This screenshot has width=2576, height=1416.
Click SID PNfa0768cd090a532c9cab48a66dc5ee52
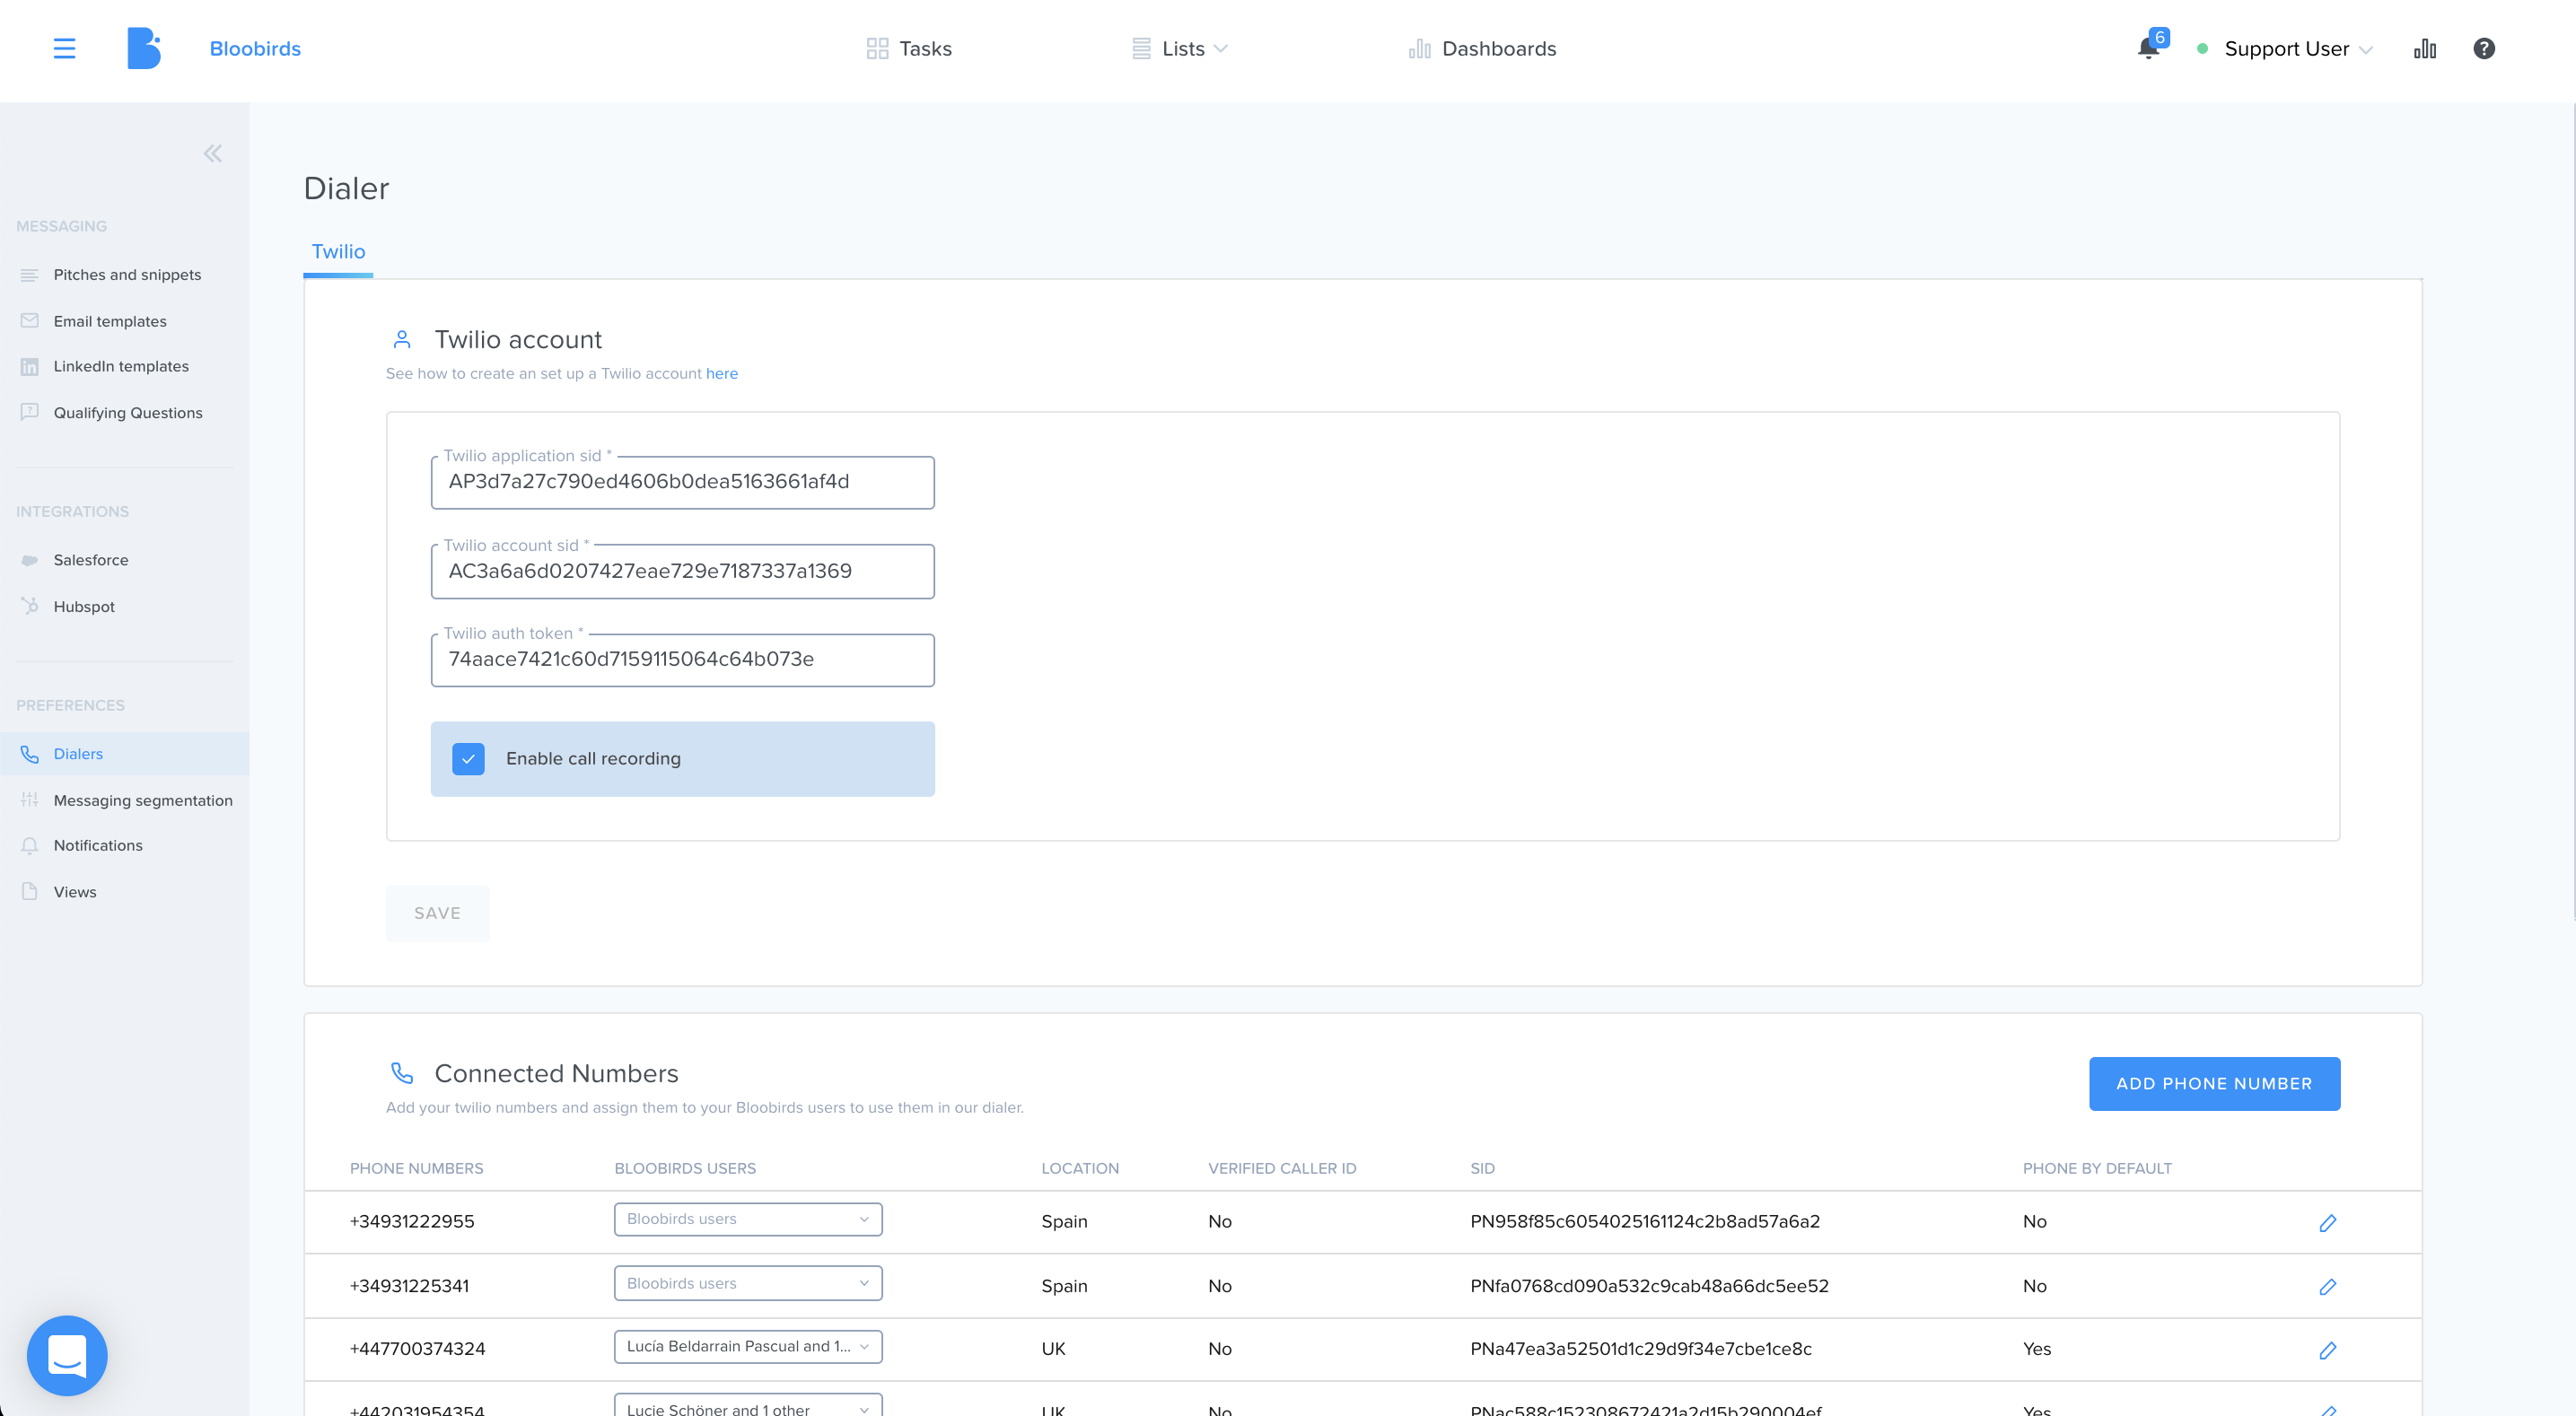(1649, 1286)
